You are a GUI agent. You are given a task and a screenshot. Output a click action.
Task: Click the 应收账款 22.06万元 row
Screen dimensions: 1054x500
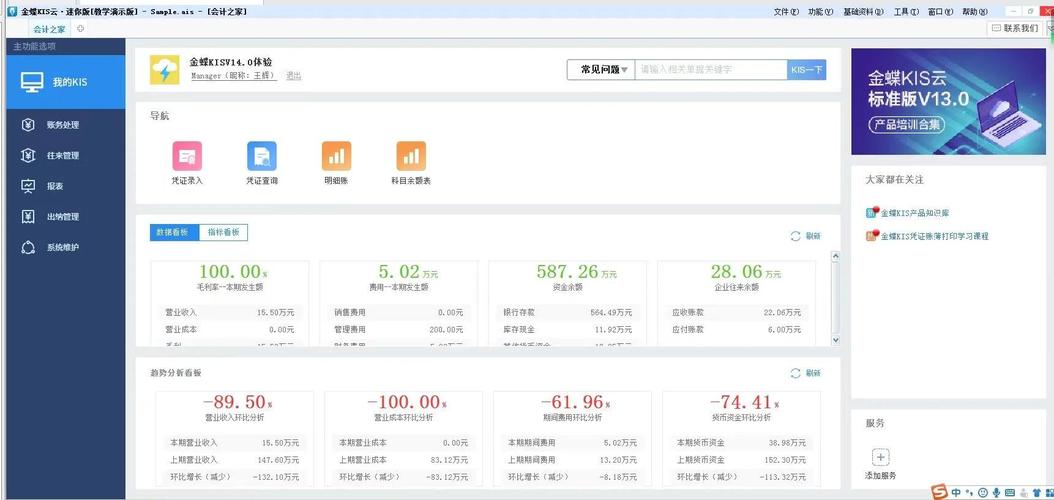click(737, 312)
